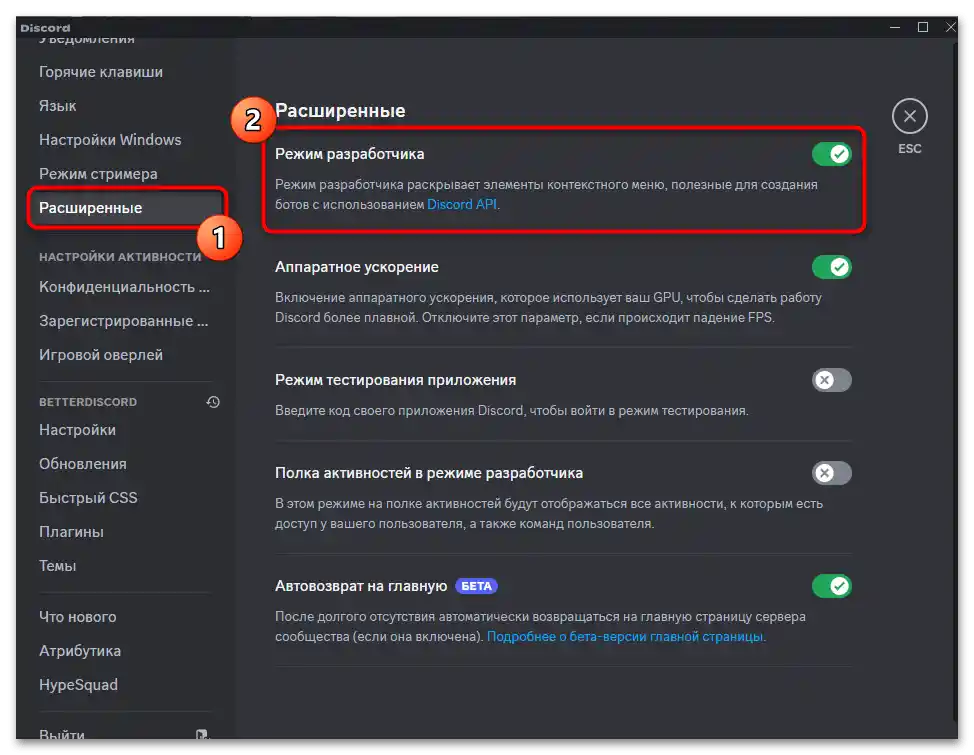Enable Режим тестирования приложения
Viewport: 974px width, 755px height.
[x=831, y=380]
